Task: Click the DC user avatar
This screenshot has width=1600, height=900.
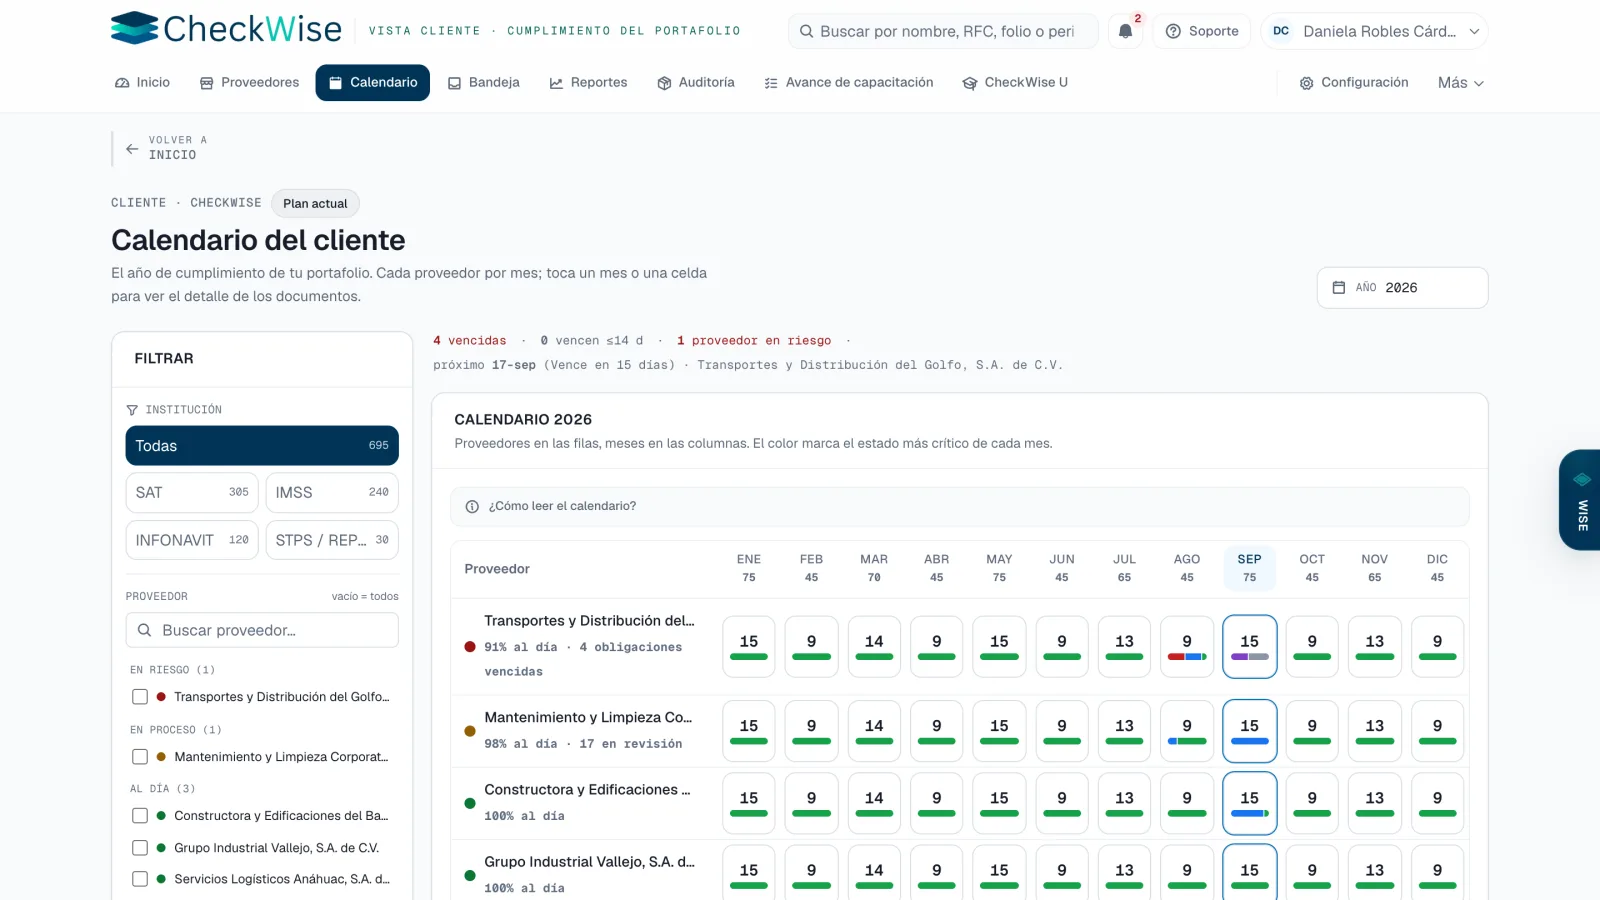Action: coord(1281,31)
